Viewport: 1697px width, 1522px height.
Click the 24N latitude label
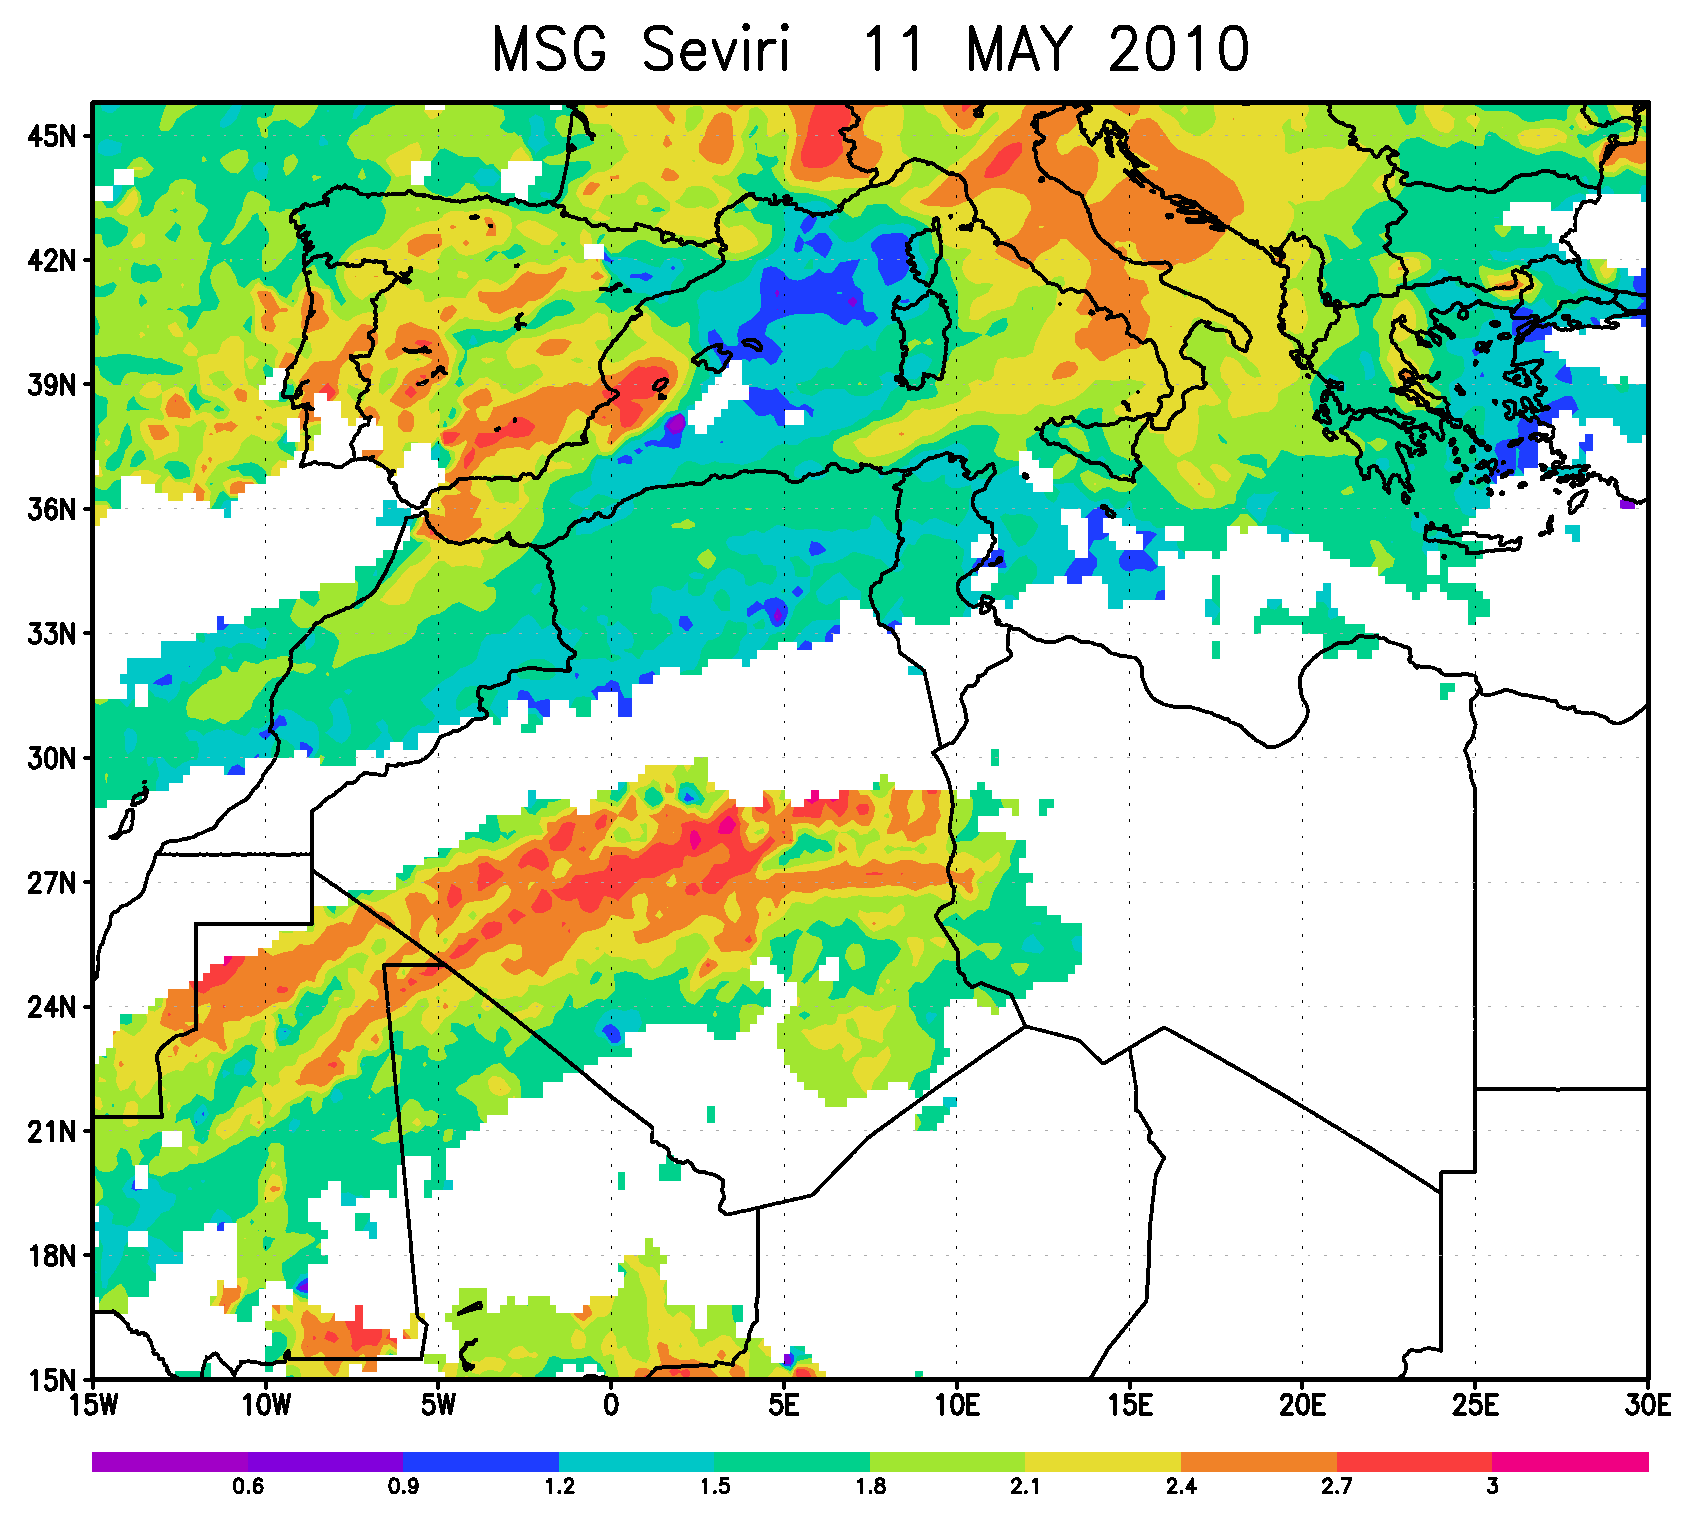tap(52, 1007)
